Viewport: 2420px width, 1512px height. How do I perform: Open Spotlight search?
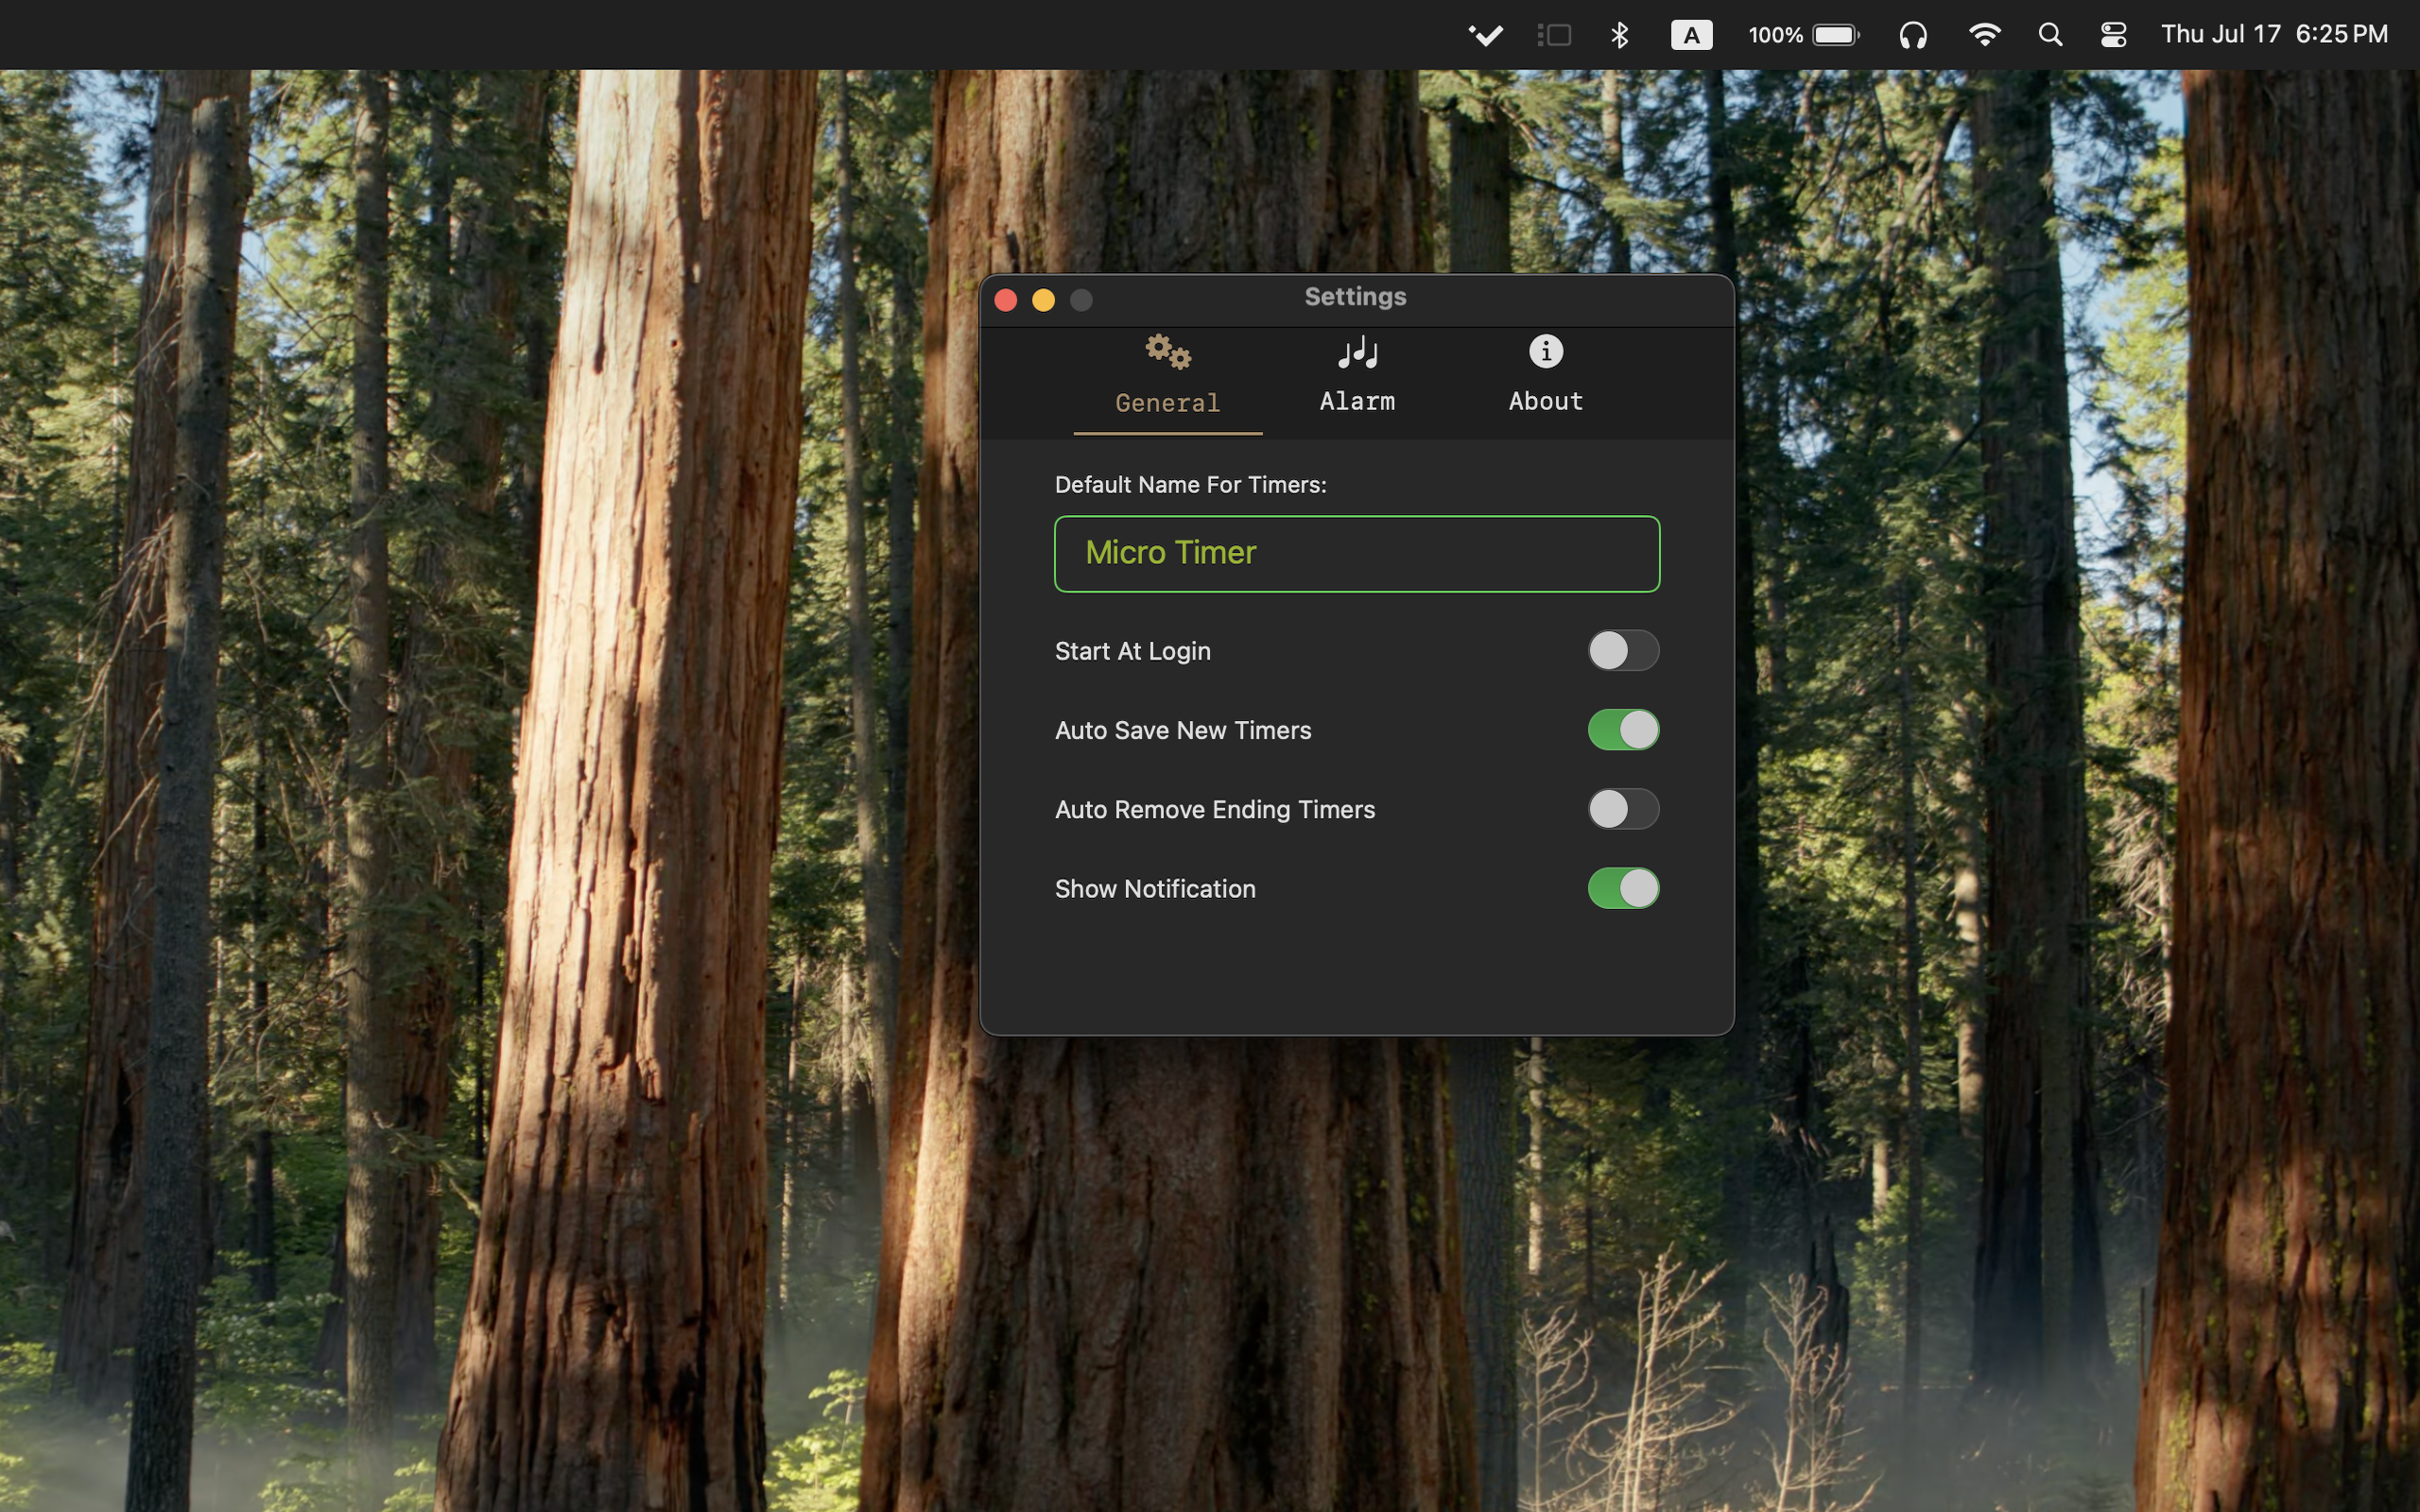[x=2050, y=35]
